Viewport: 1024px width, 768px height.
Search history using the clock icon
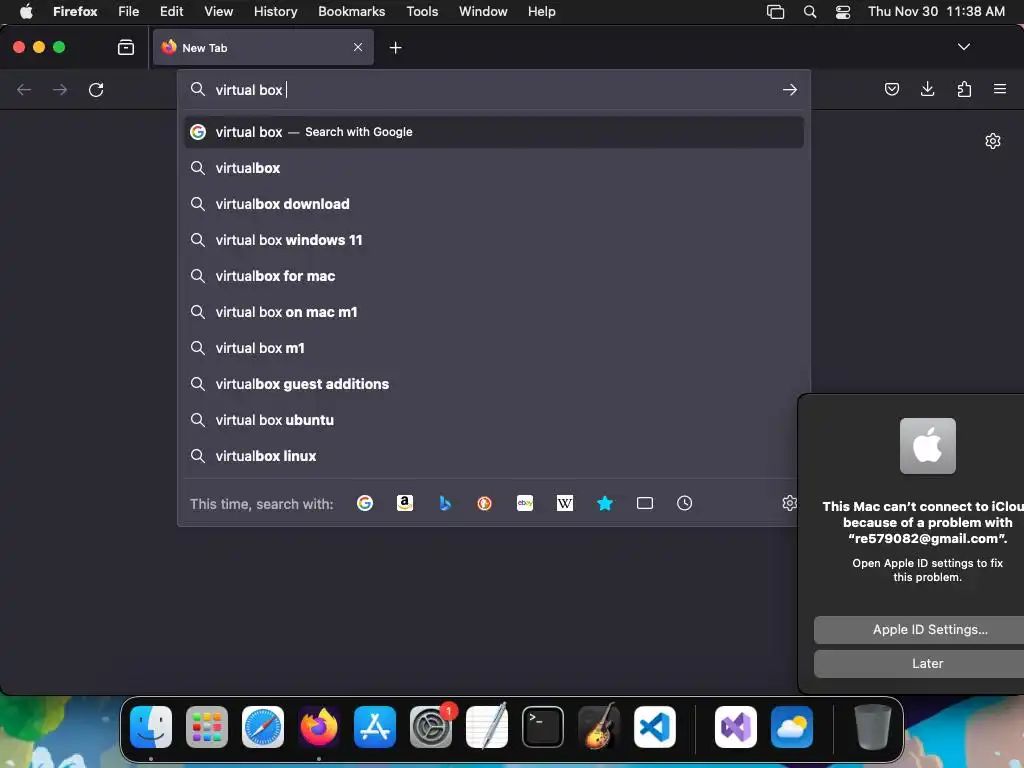tap(684, 503)
